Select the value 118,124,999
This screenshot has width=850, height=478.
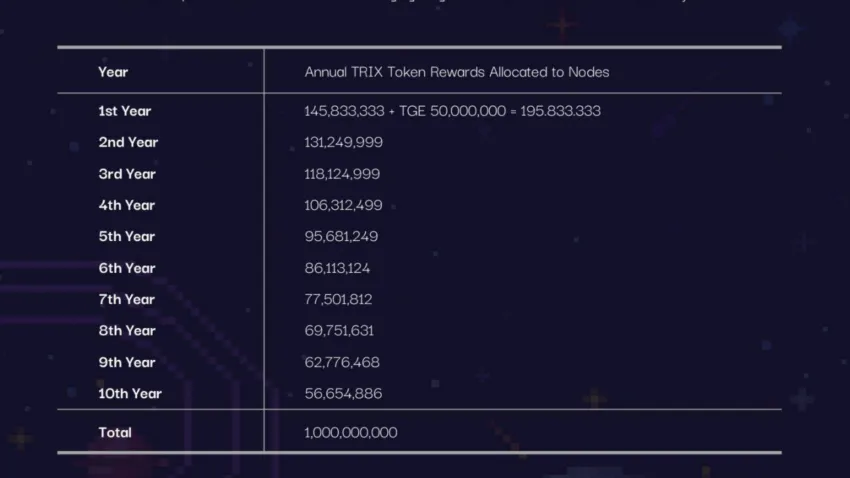pyautogui.click(x=342, y=174)
